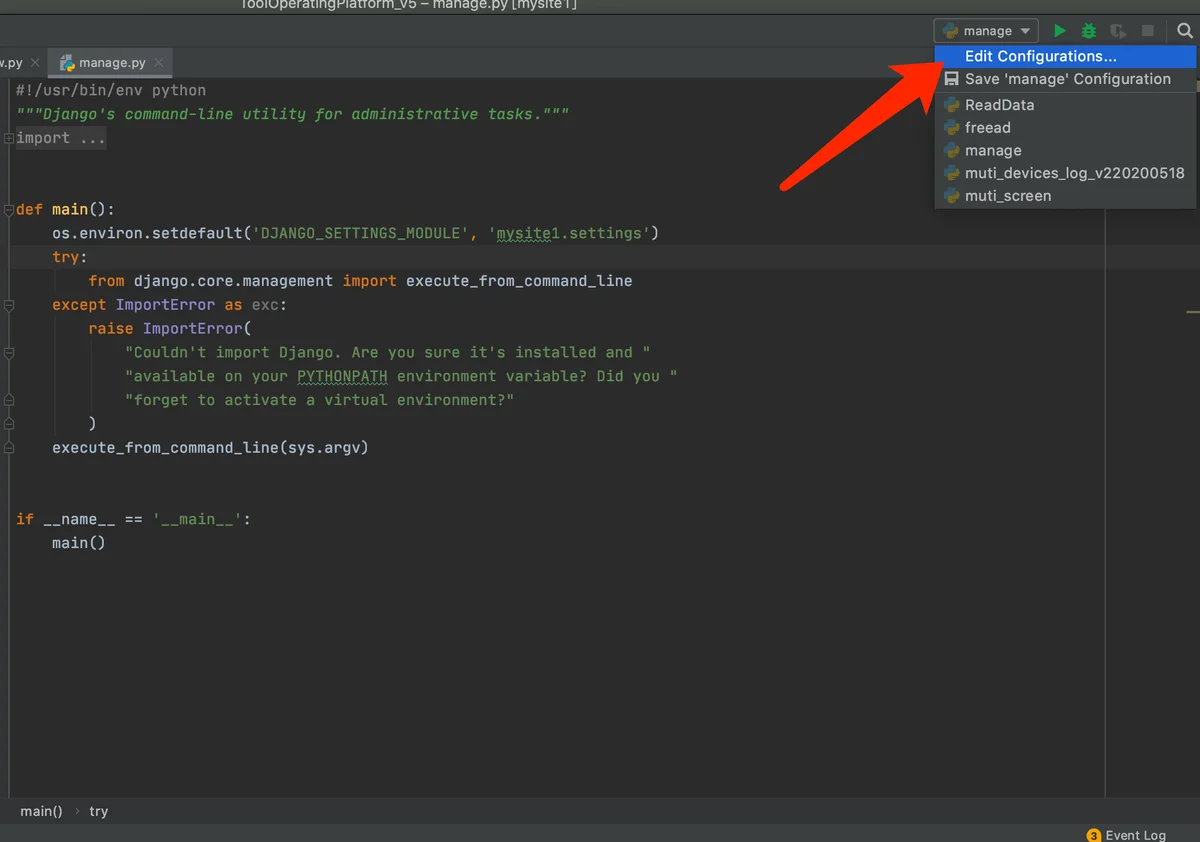Click the 'try' breadcrumb
The image size is (1200, 842).
click(98, 811)
